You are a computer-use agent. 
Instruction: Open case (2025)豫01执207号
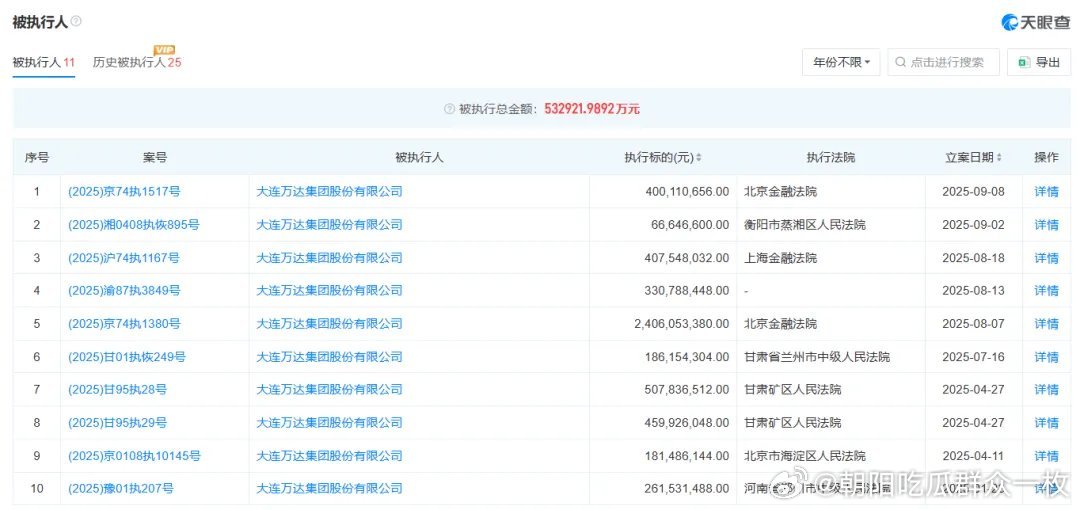[x=121, y=489]
